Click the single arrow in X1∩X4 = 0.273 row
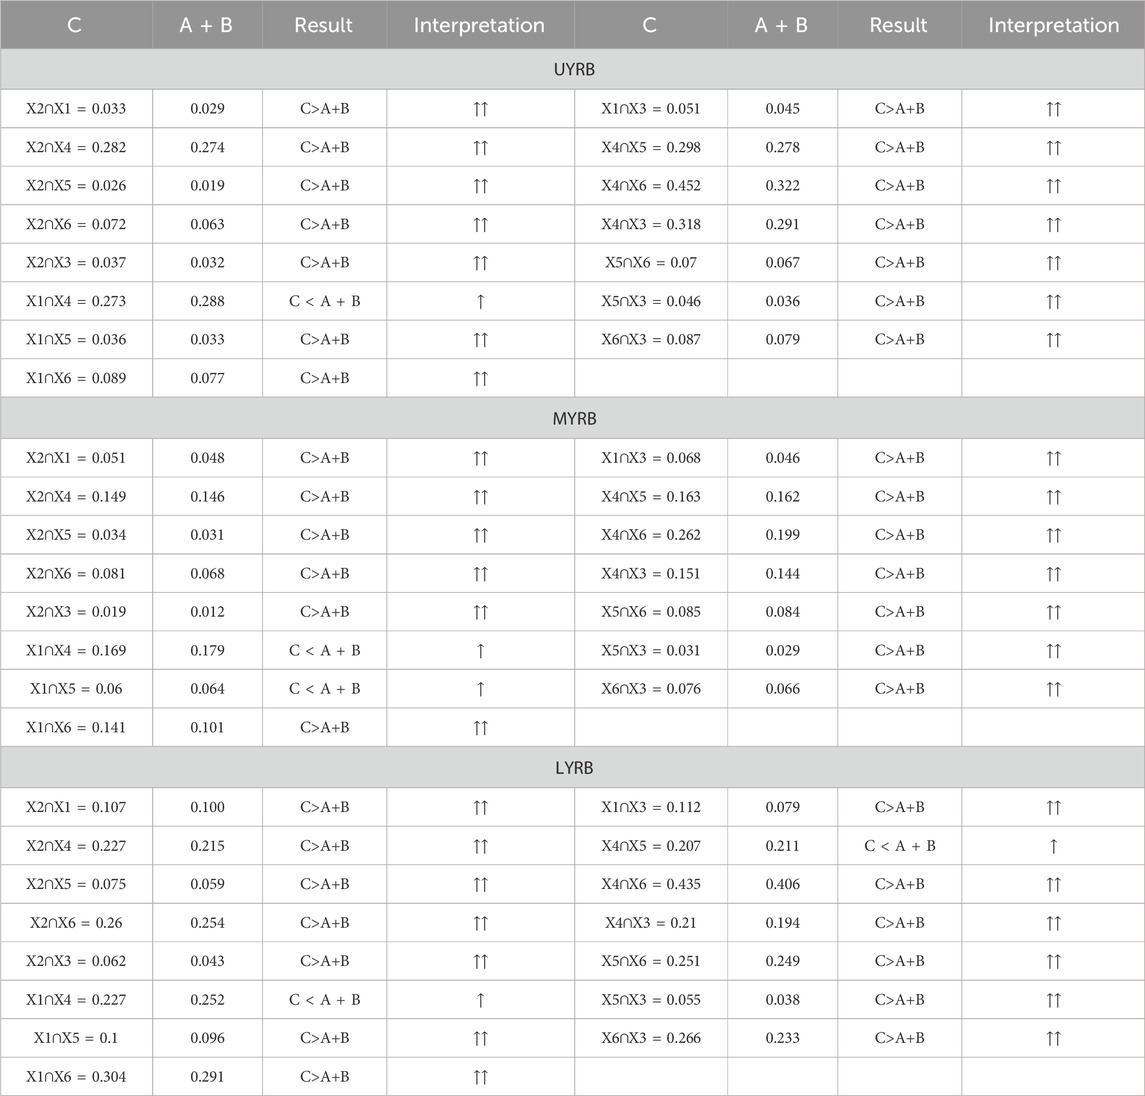 coord(480,301)
